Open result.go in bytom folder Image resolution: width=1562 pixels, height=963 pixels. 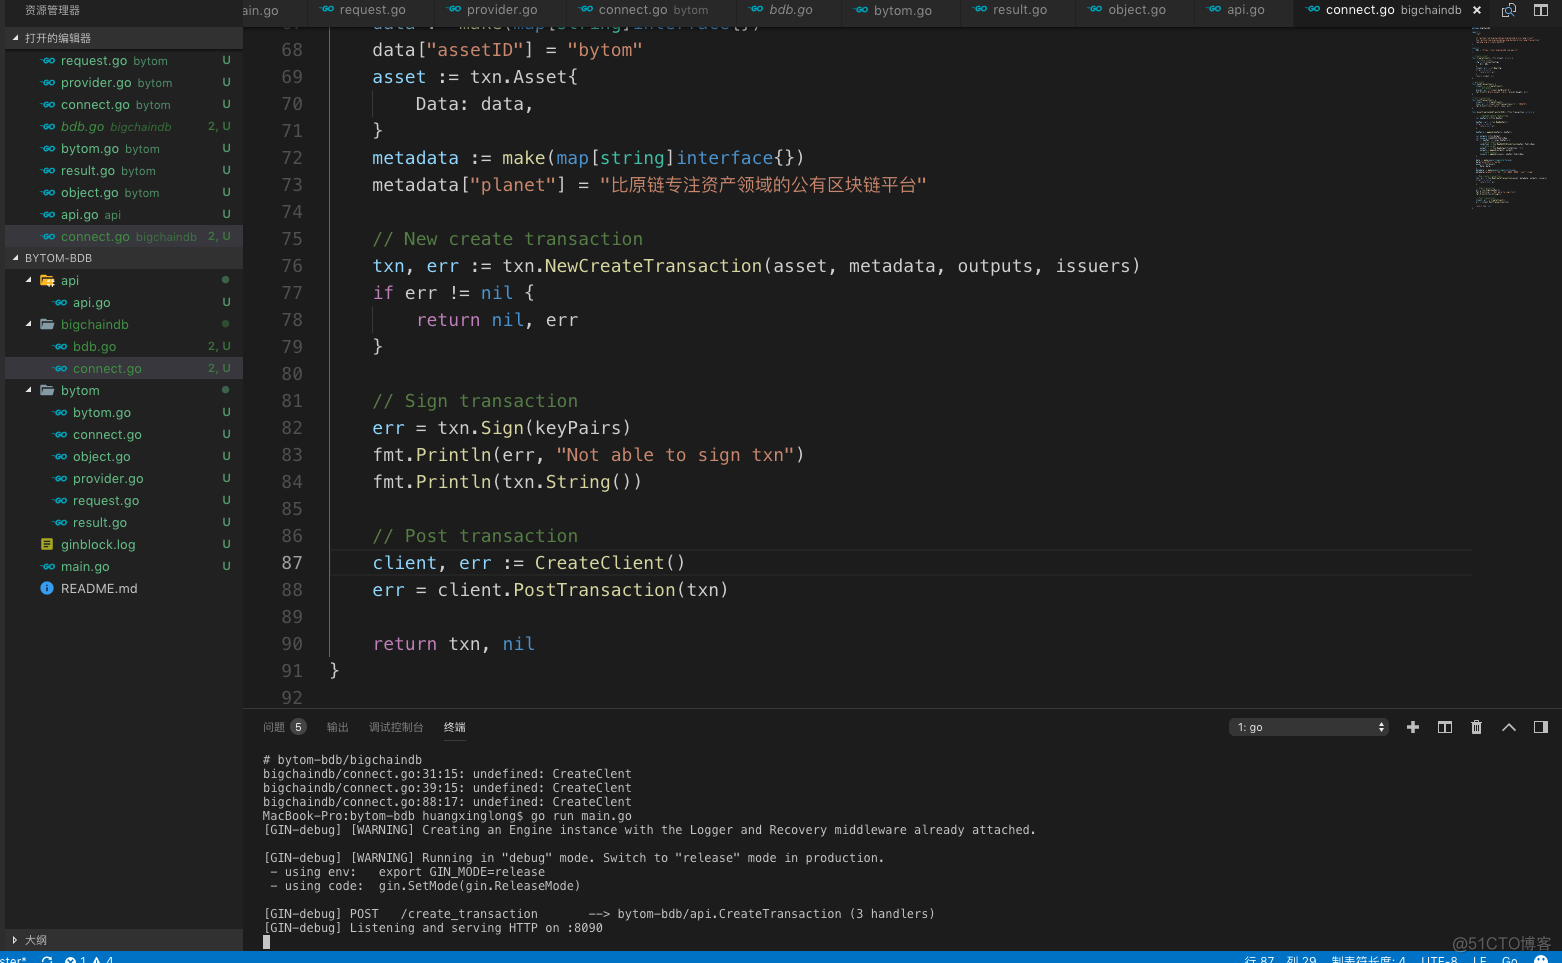tap(124, 523)
